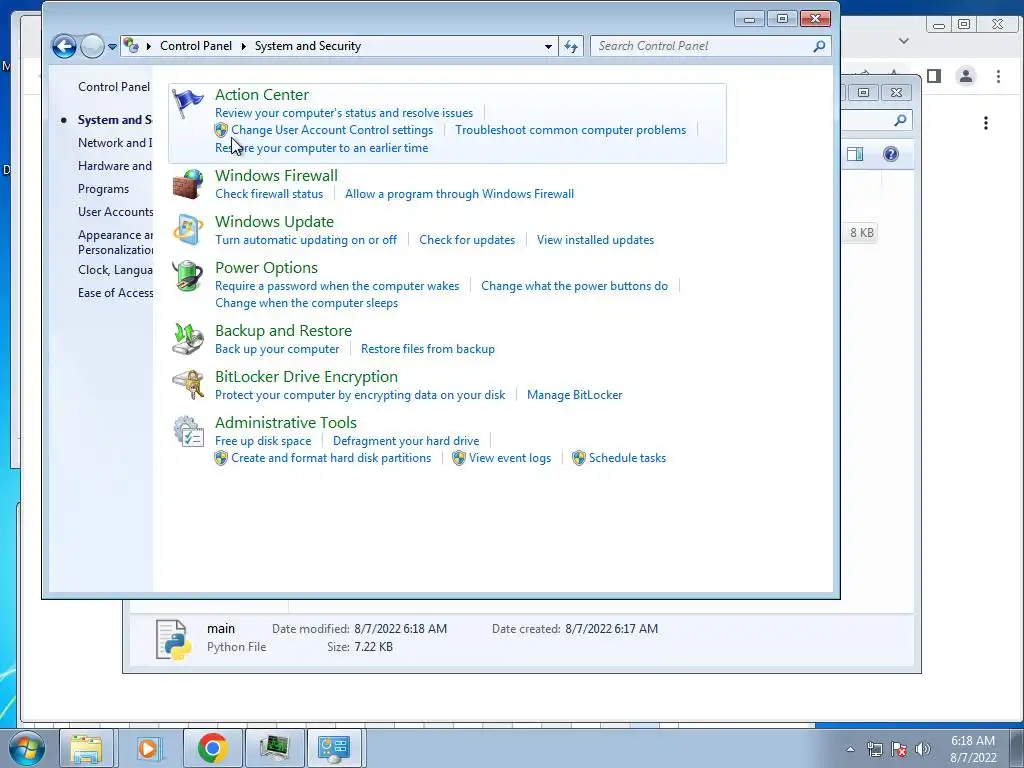Click the Control Panel icon in address bar
The width and height of the screenshot is (1024, 768).
point(131,46)
